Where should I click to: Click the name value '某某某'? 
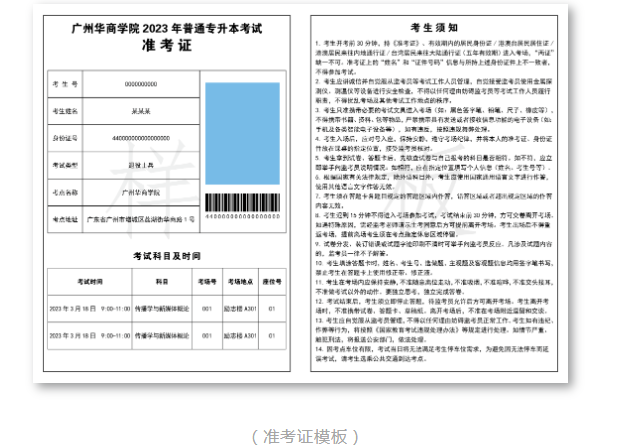(141, 111)
